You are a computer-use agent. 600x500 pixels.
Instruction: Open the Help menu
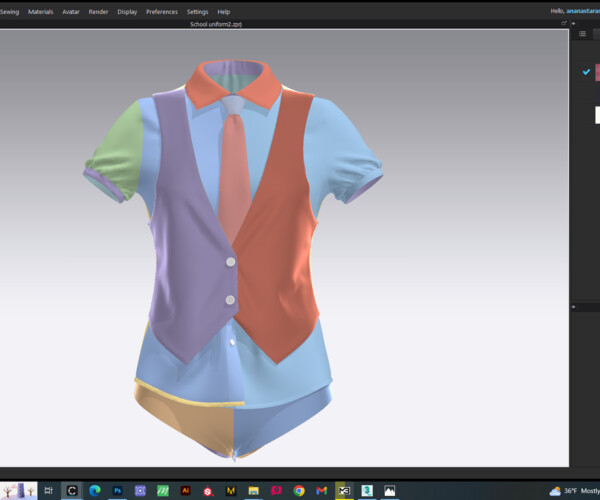(x=224, y=12)
